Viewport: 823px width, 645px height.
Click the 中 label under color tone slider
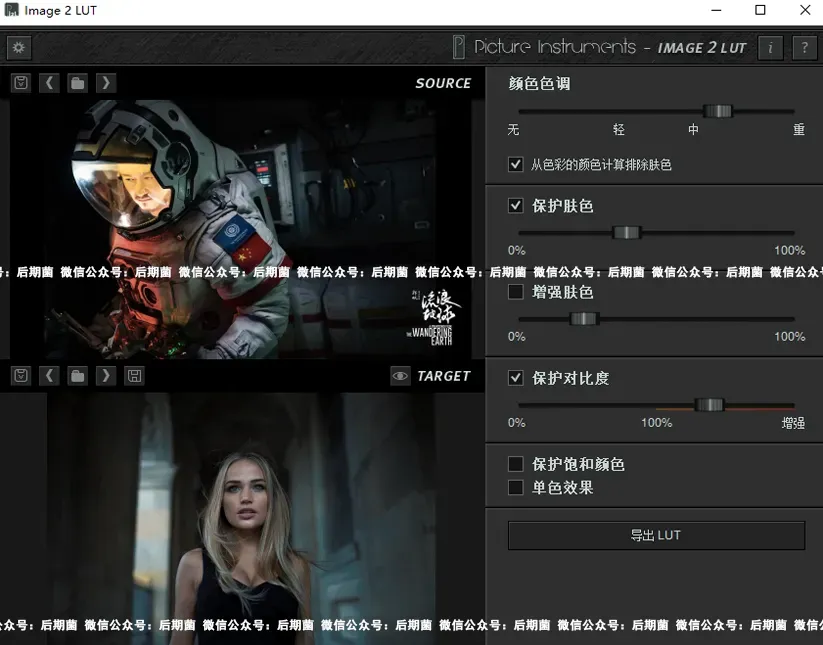click(x=693, y=130)
